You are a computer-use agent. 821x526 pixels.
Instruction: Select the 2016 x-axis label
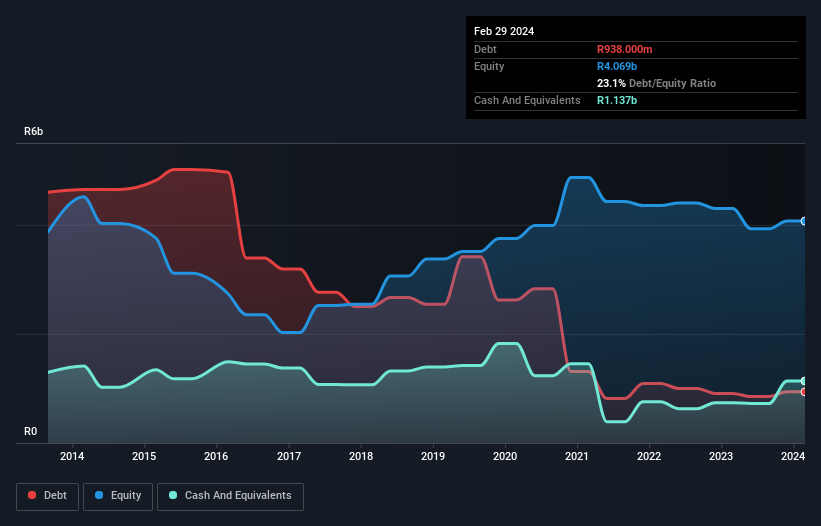click(x=216, y=456)
